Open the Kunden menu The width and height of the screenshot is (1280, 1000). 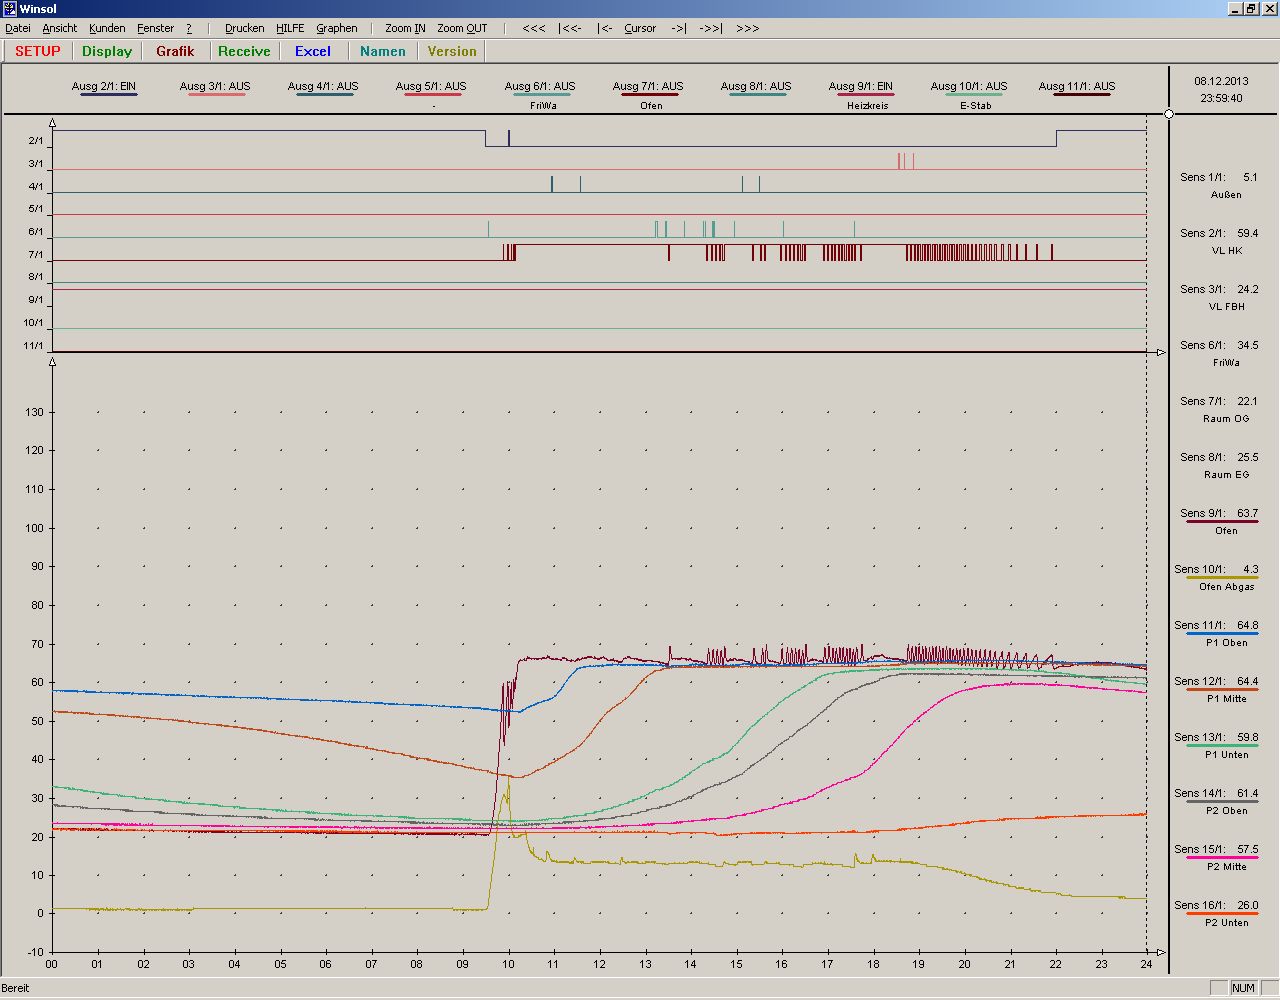coord(107,28)
